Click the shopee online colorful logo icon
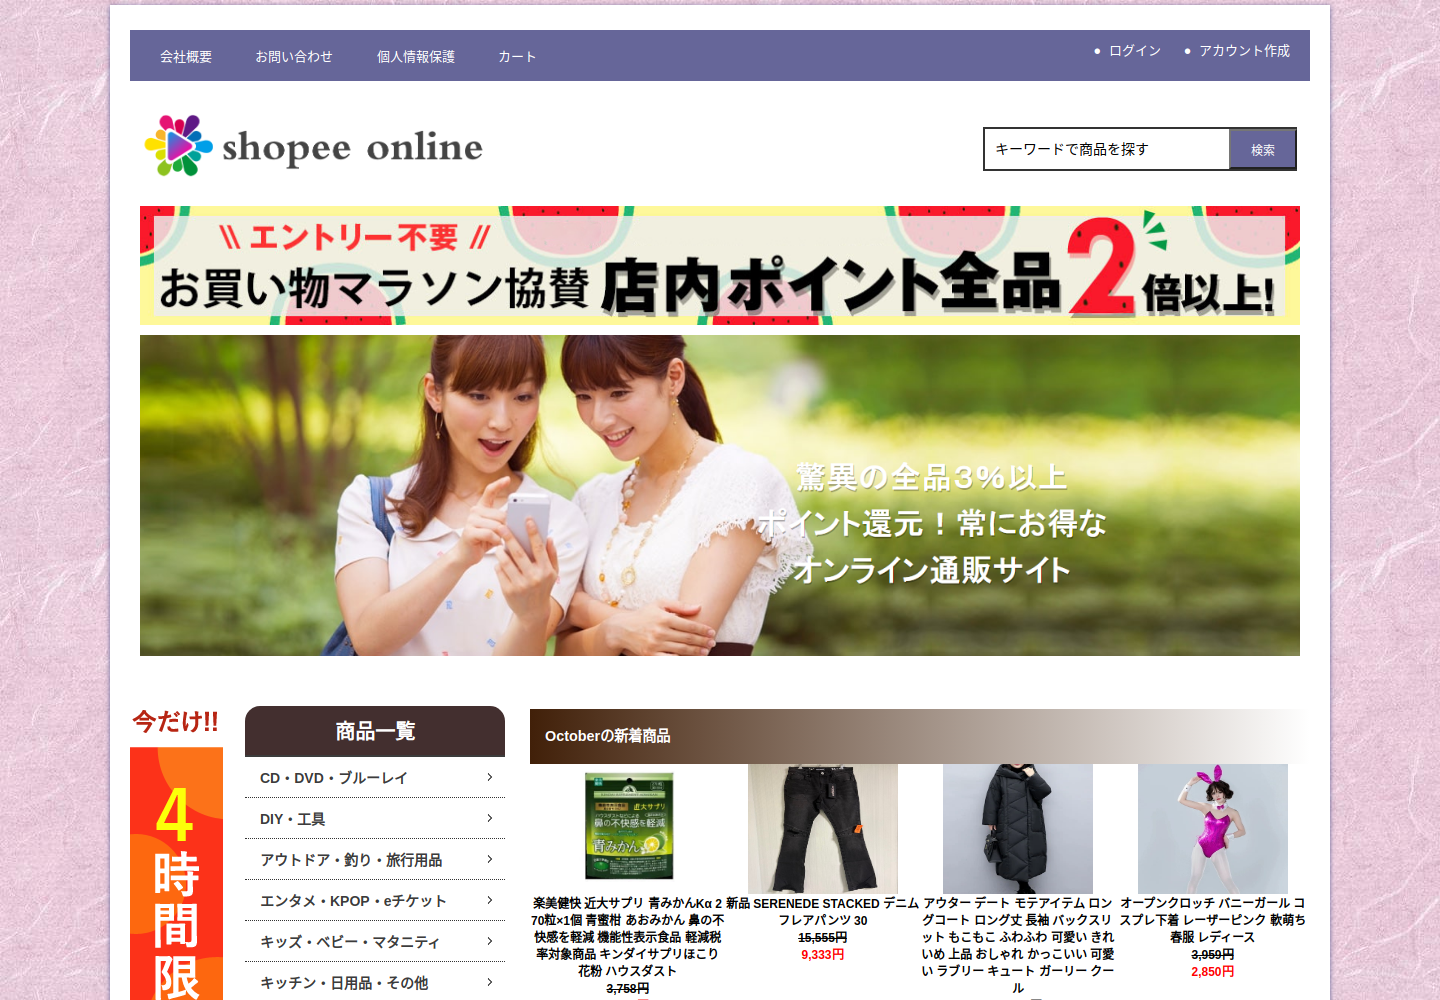 178,146
